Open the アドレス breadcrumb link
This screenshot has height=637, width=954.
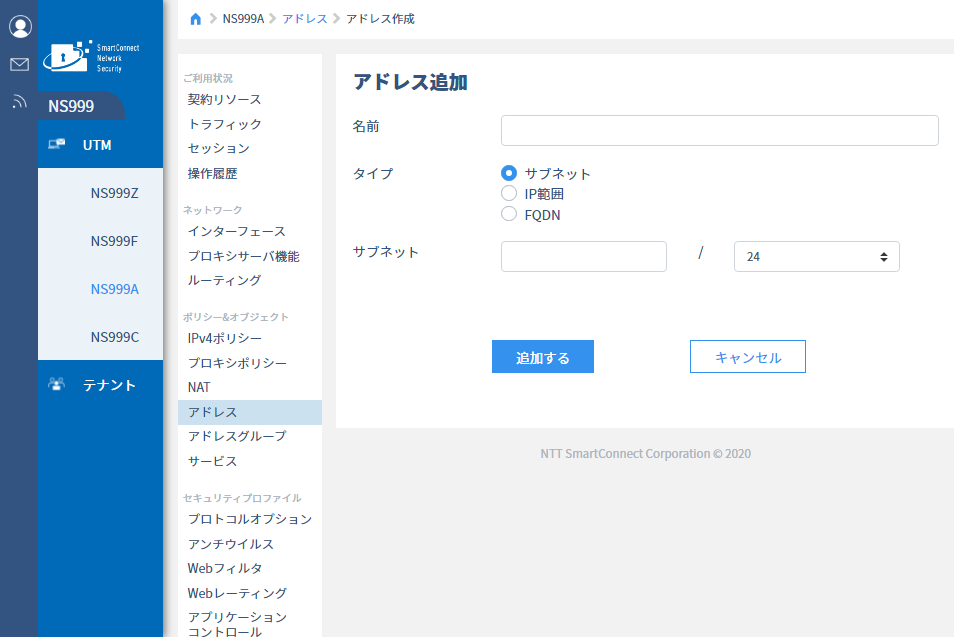tap(305, 19)
